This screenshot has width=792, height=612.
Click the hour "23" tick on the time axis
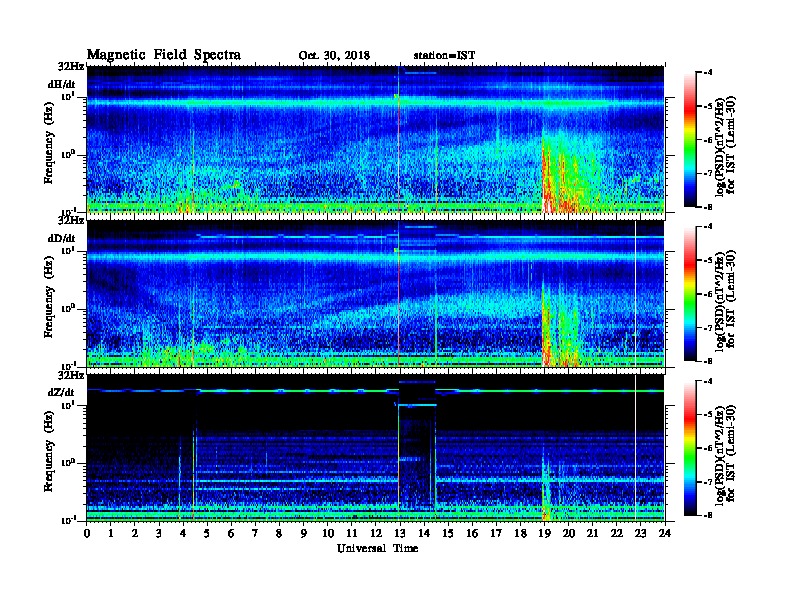click(640, 533)
